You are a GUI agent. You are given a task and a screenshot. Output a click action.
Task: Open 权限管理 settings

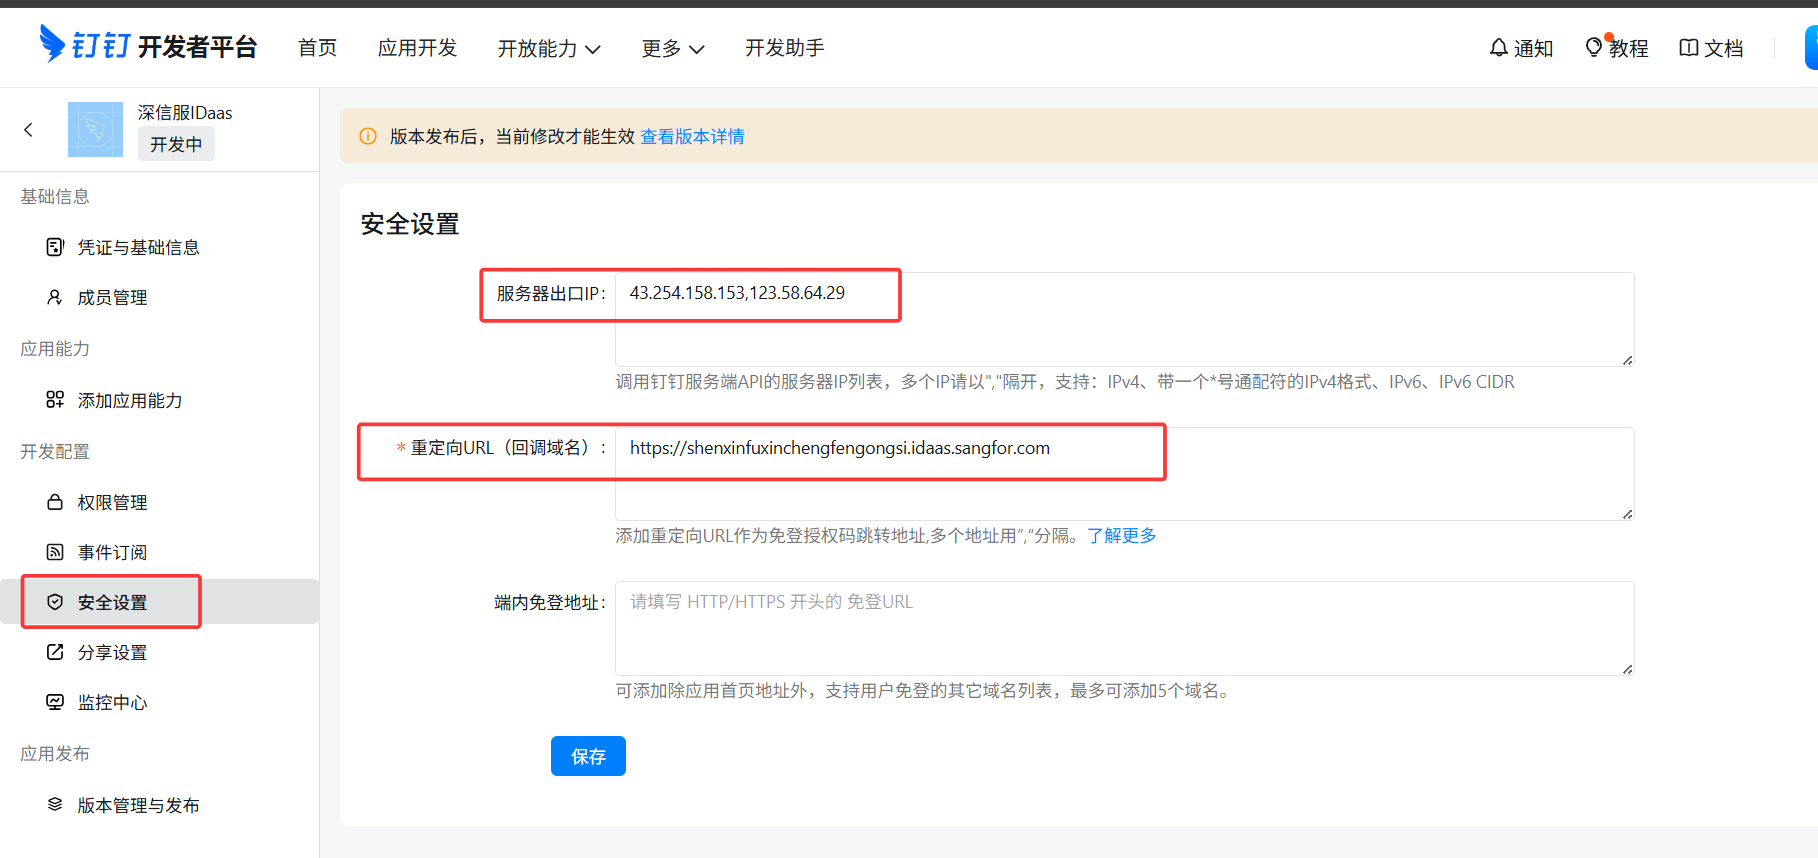[x=112, y=502]
